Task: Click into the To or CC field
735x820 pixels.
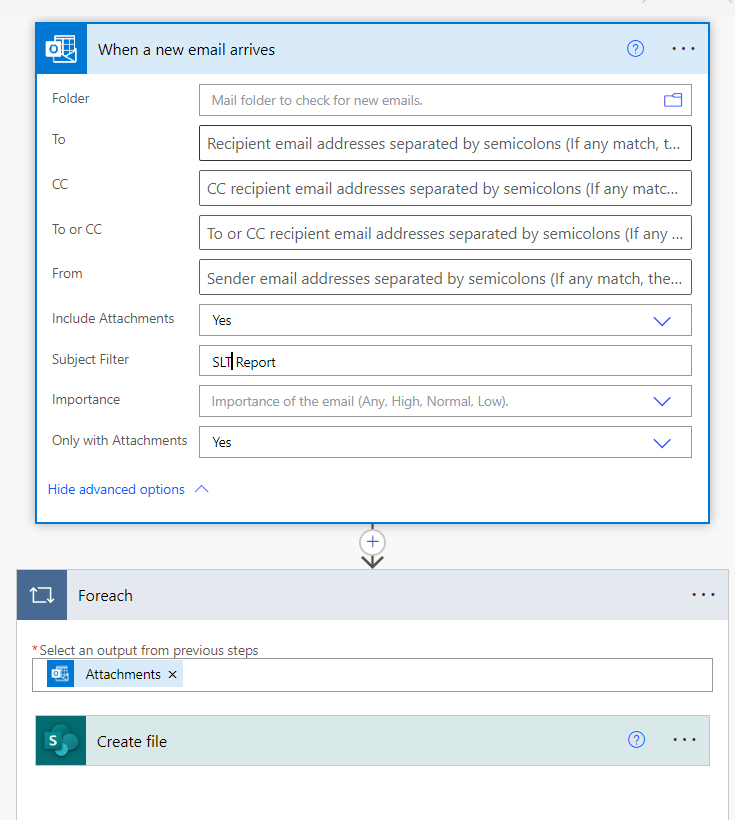Action: (x=445, y=233)
